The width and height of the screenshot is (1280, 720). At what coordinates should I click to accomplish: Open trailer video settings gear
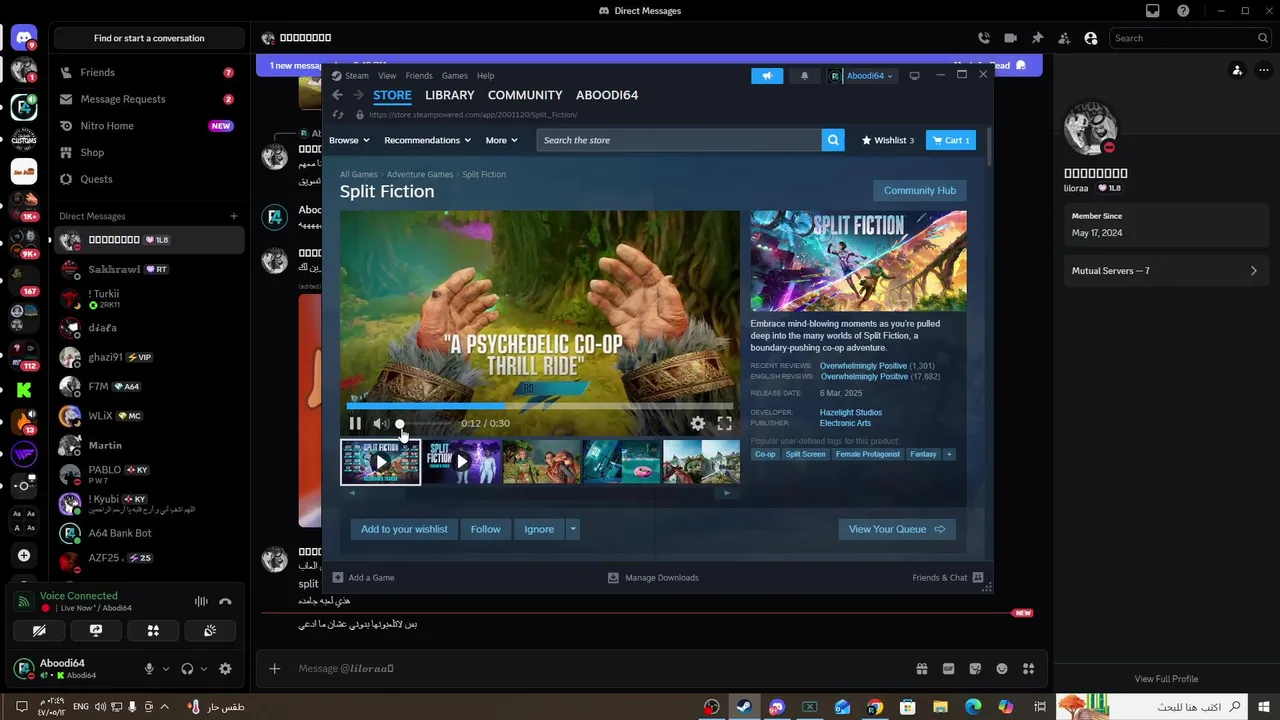[x=698, y=424]
